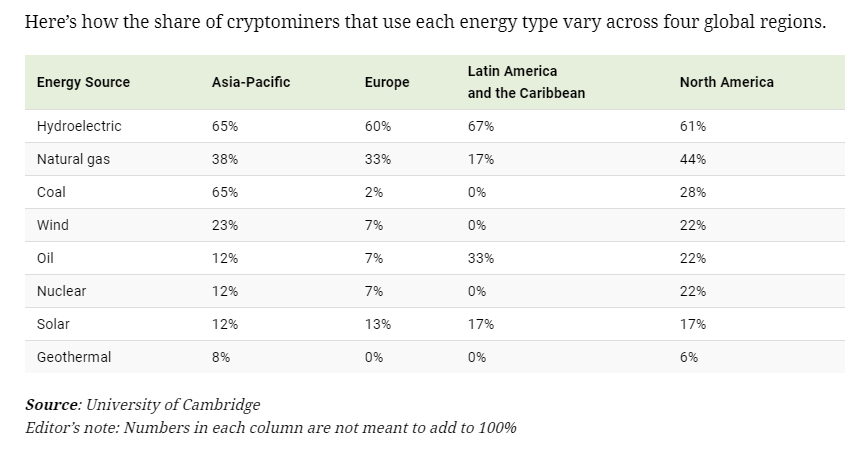This screenshot has width=860, height=450.
Task: Click the bold Source label
Action: (x=53, y=405)
